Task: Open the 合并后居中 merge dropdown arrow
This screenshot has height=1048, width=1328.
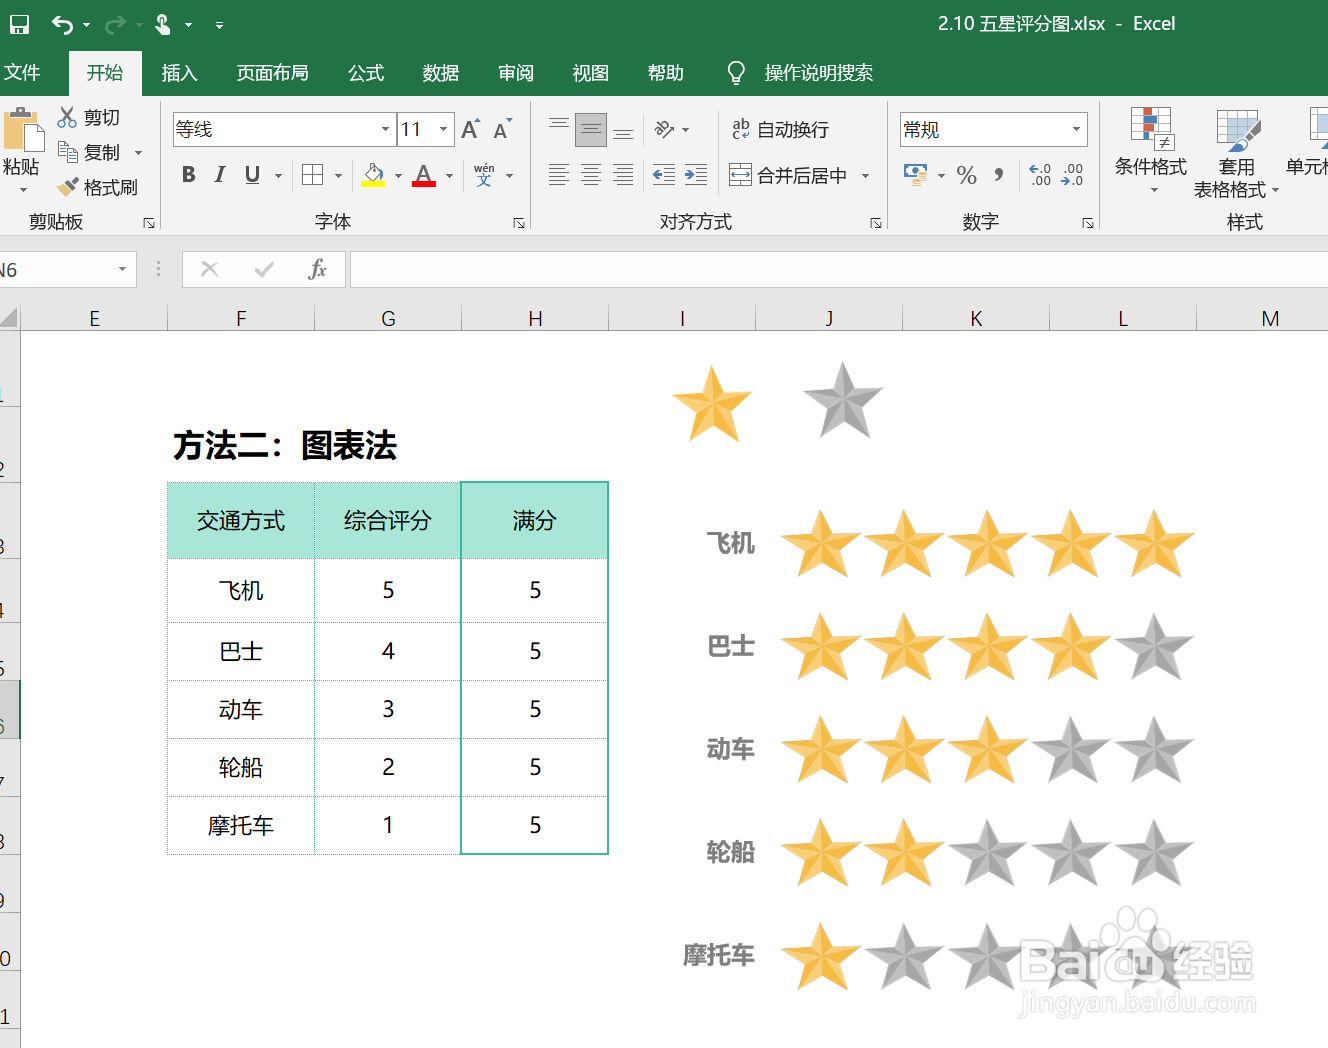Action: (x=866, y=175)
